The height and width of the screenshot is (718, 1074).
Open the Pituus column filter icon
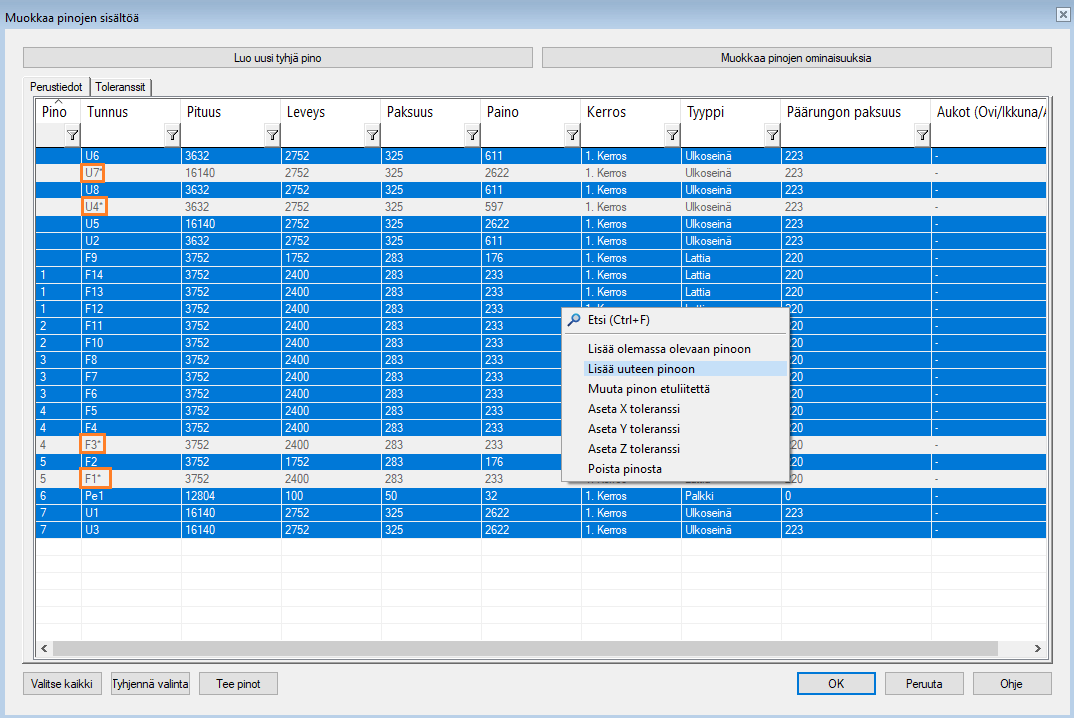[272, 135]
